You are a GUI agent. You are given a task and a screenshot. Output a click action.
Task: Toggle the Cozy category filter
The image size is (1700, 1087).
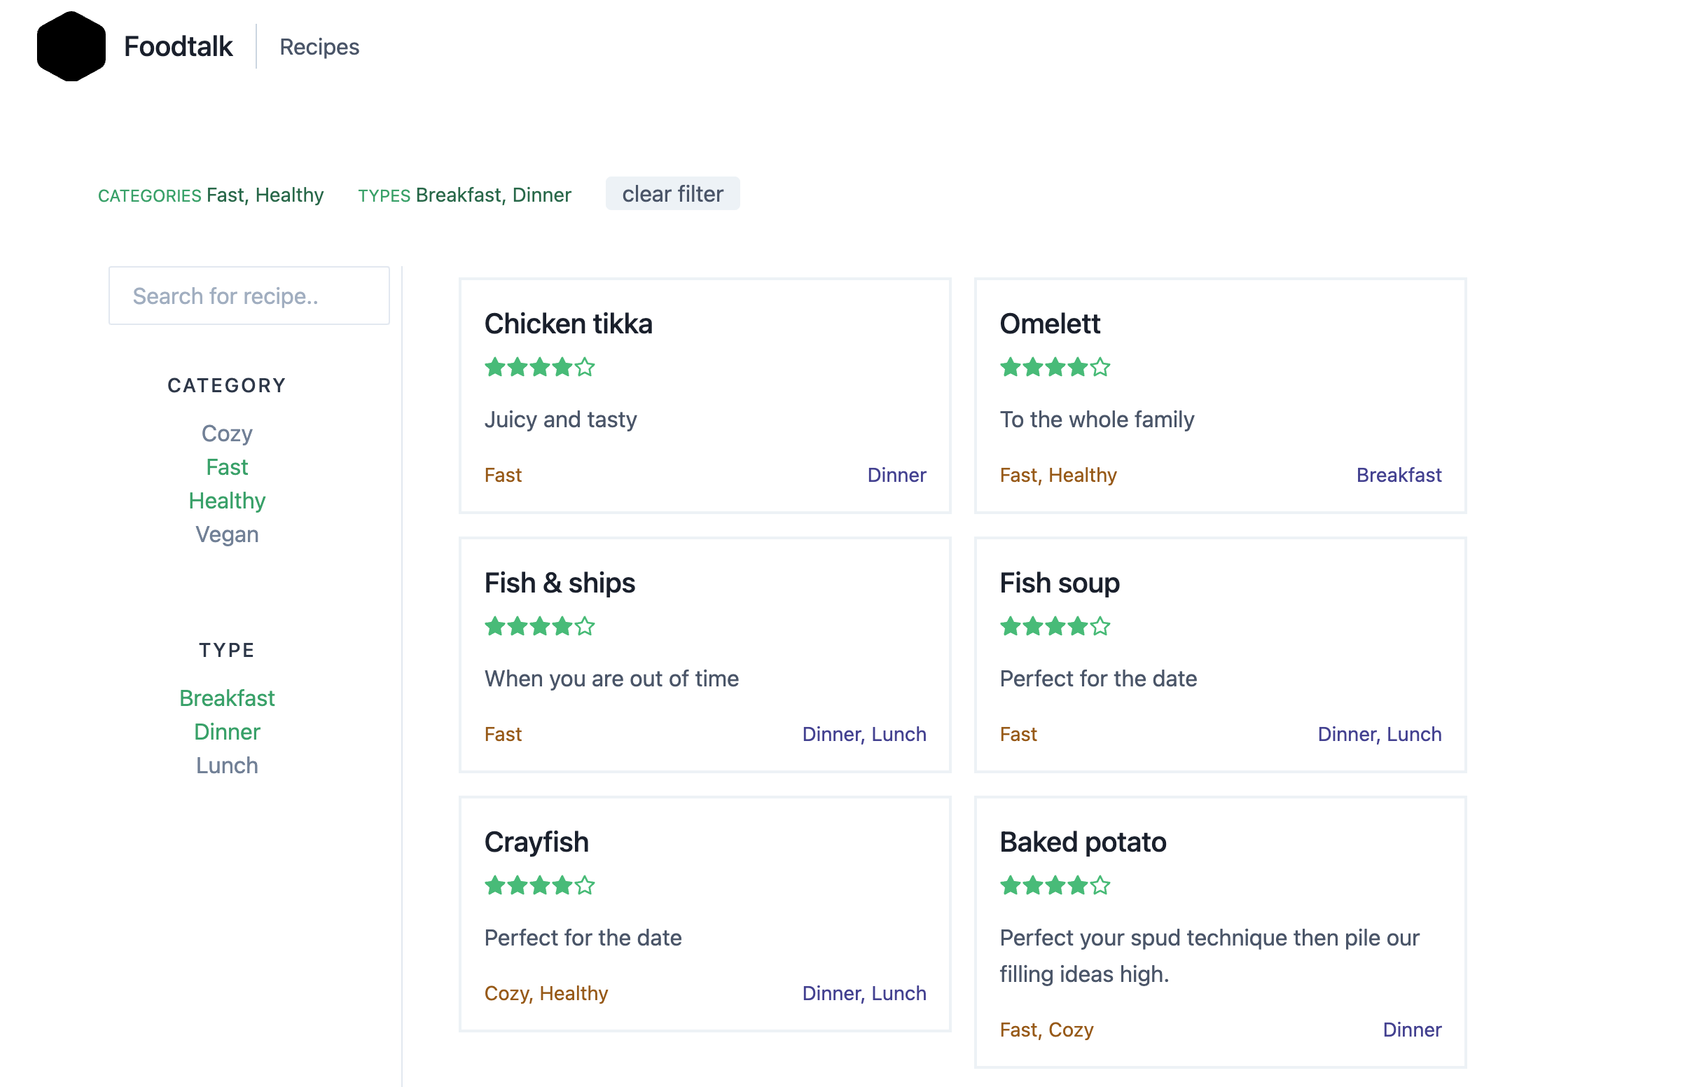coord(227,433)
